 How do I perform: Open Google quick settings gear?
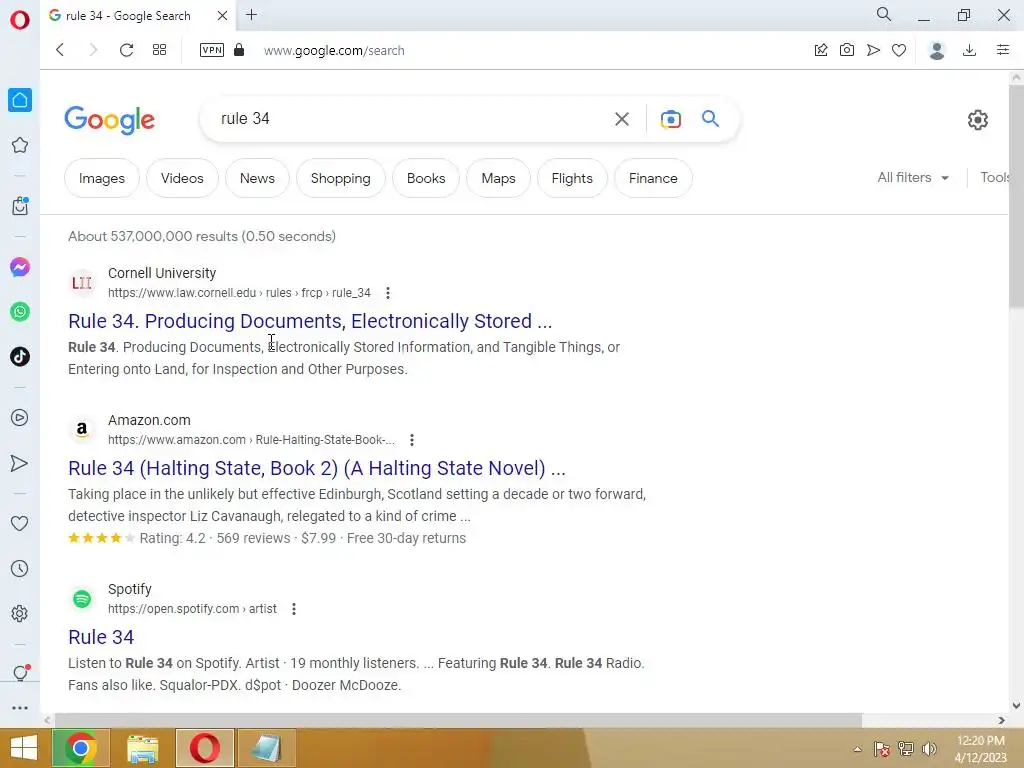[978, 120]
